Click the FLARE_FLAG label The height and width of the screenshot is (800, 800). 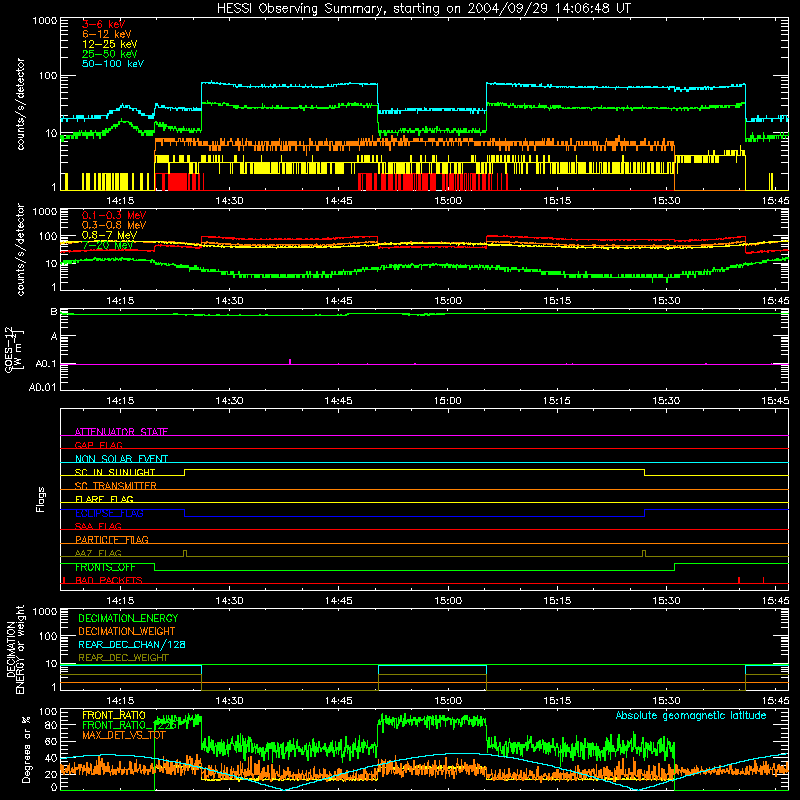pyautogui.click(x=104, y=499)
